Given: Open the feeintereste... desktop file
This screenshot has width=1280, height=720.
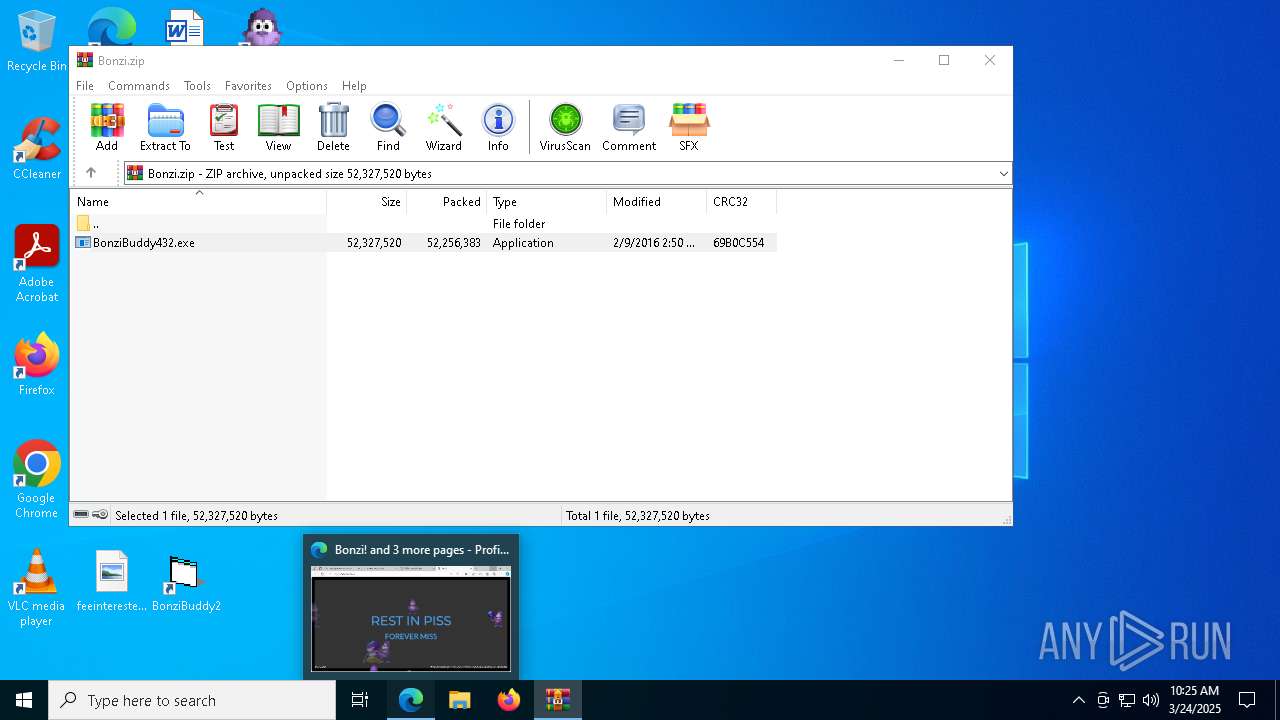Looking at the screenshot, I should [x=112, y=580].
